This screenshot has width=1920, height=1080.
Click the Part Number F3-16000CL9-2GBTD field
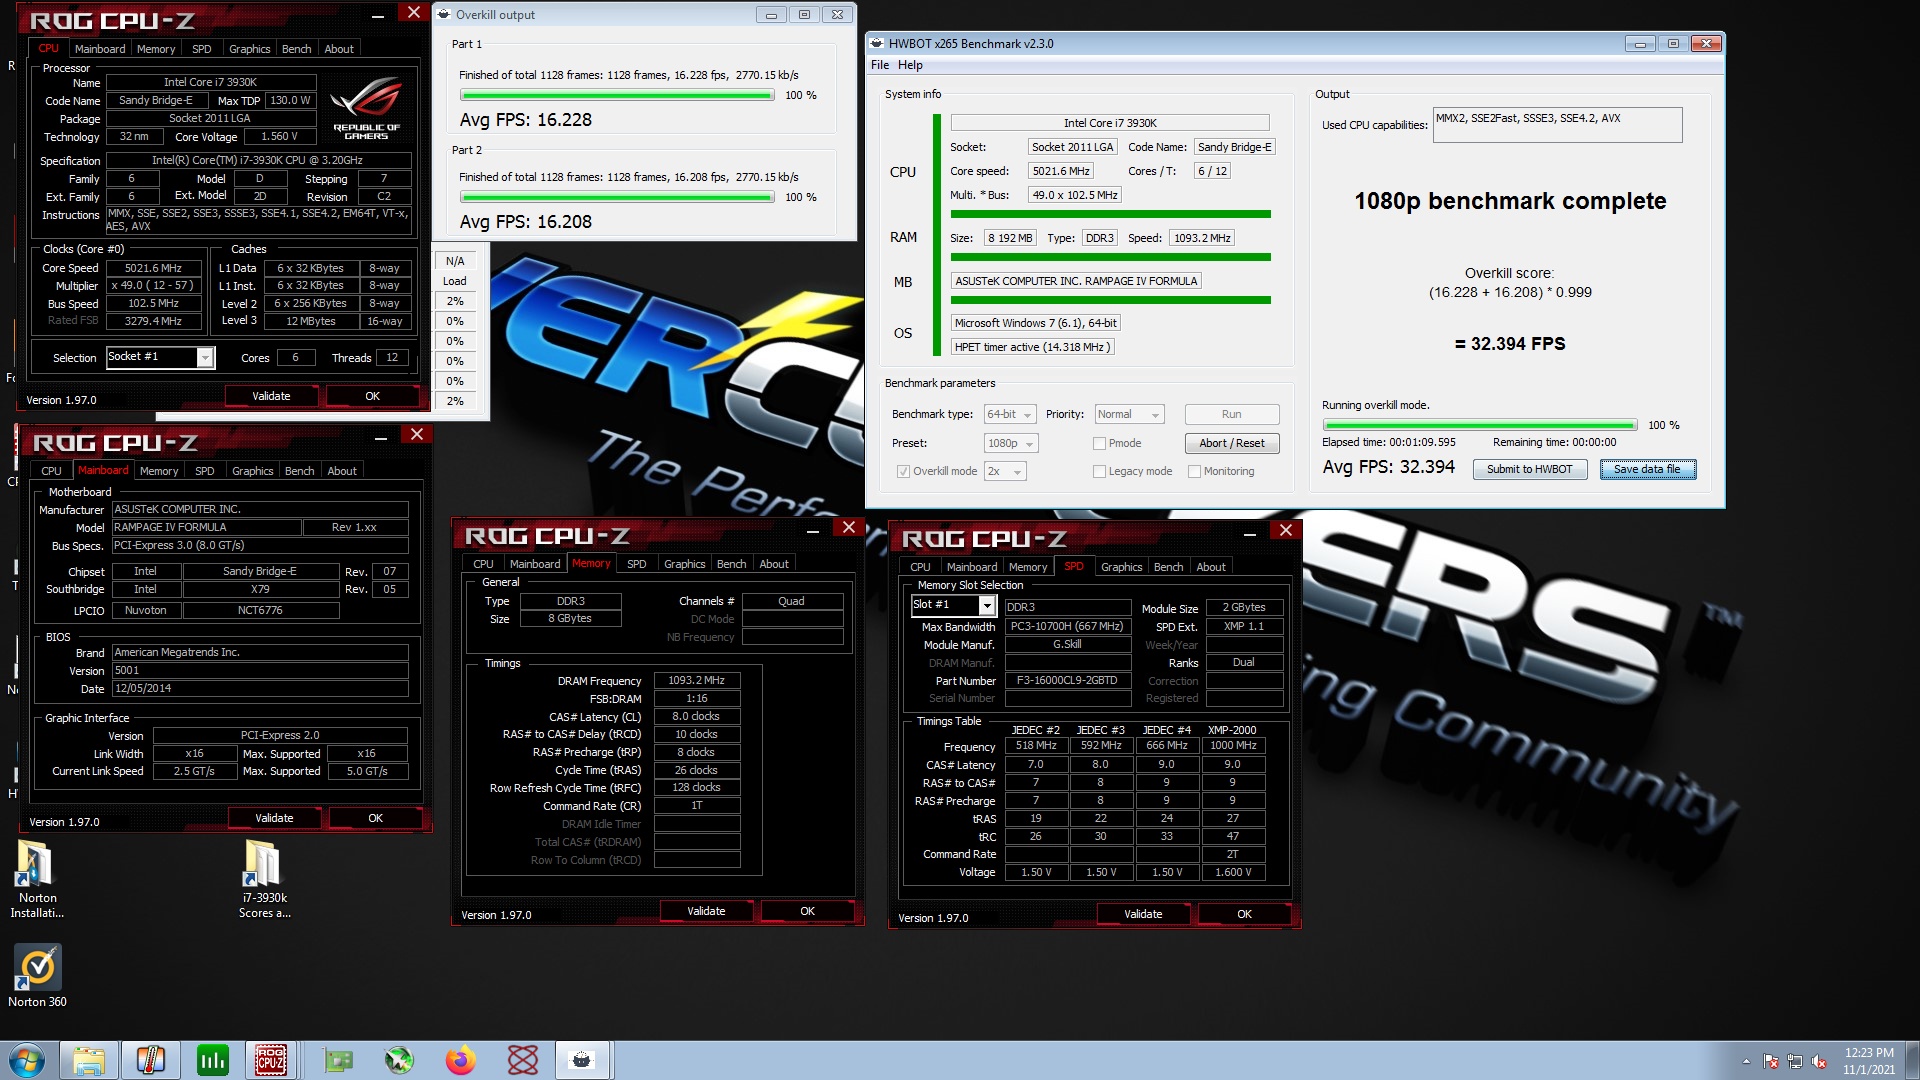[1067, 681]
